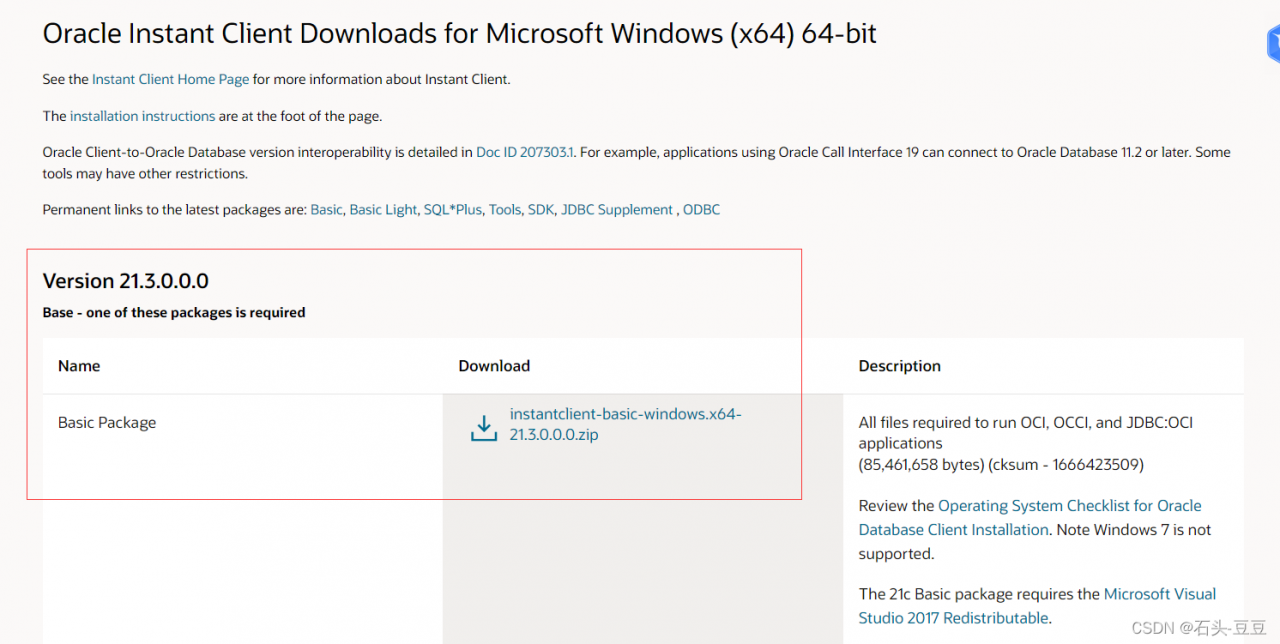Open Doc ID 207303.1 link
The height and width of the screenshot is (644, 1280).
(525, 152)
